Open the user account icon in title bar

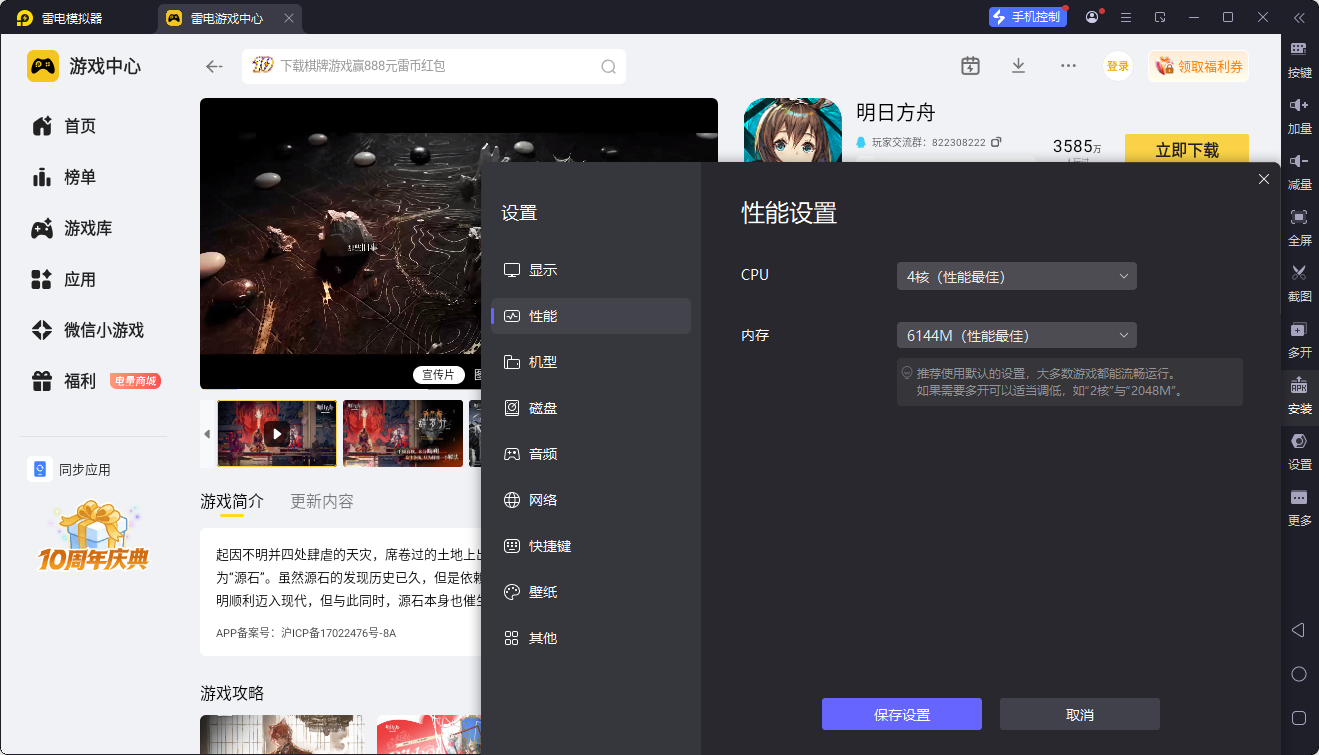click(1092, 17)
